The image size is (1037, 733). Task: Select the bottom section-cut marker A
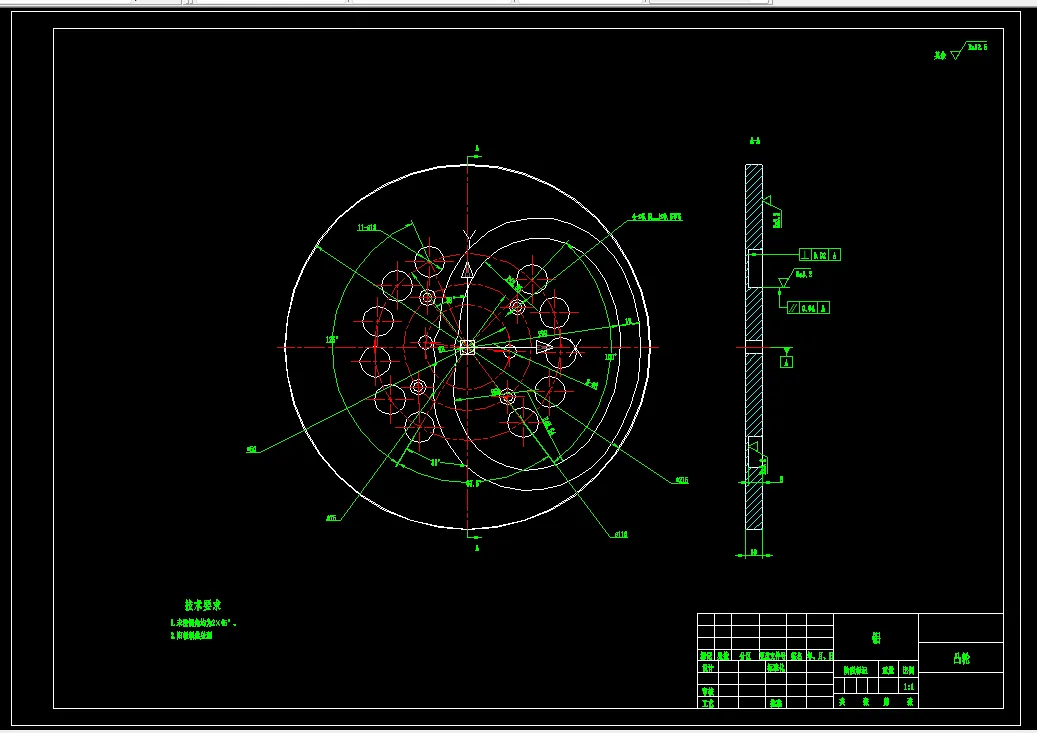(477, 548)
